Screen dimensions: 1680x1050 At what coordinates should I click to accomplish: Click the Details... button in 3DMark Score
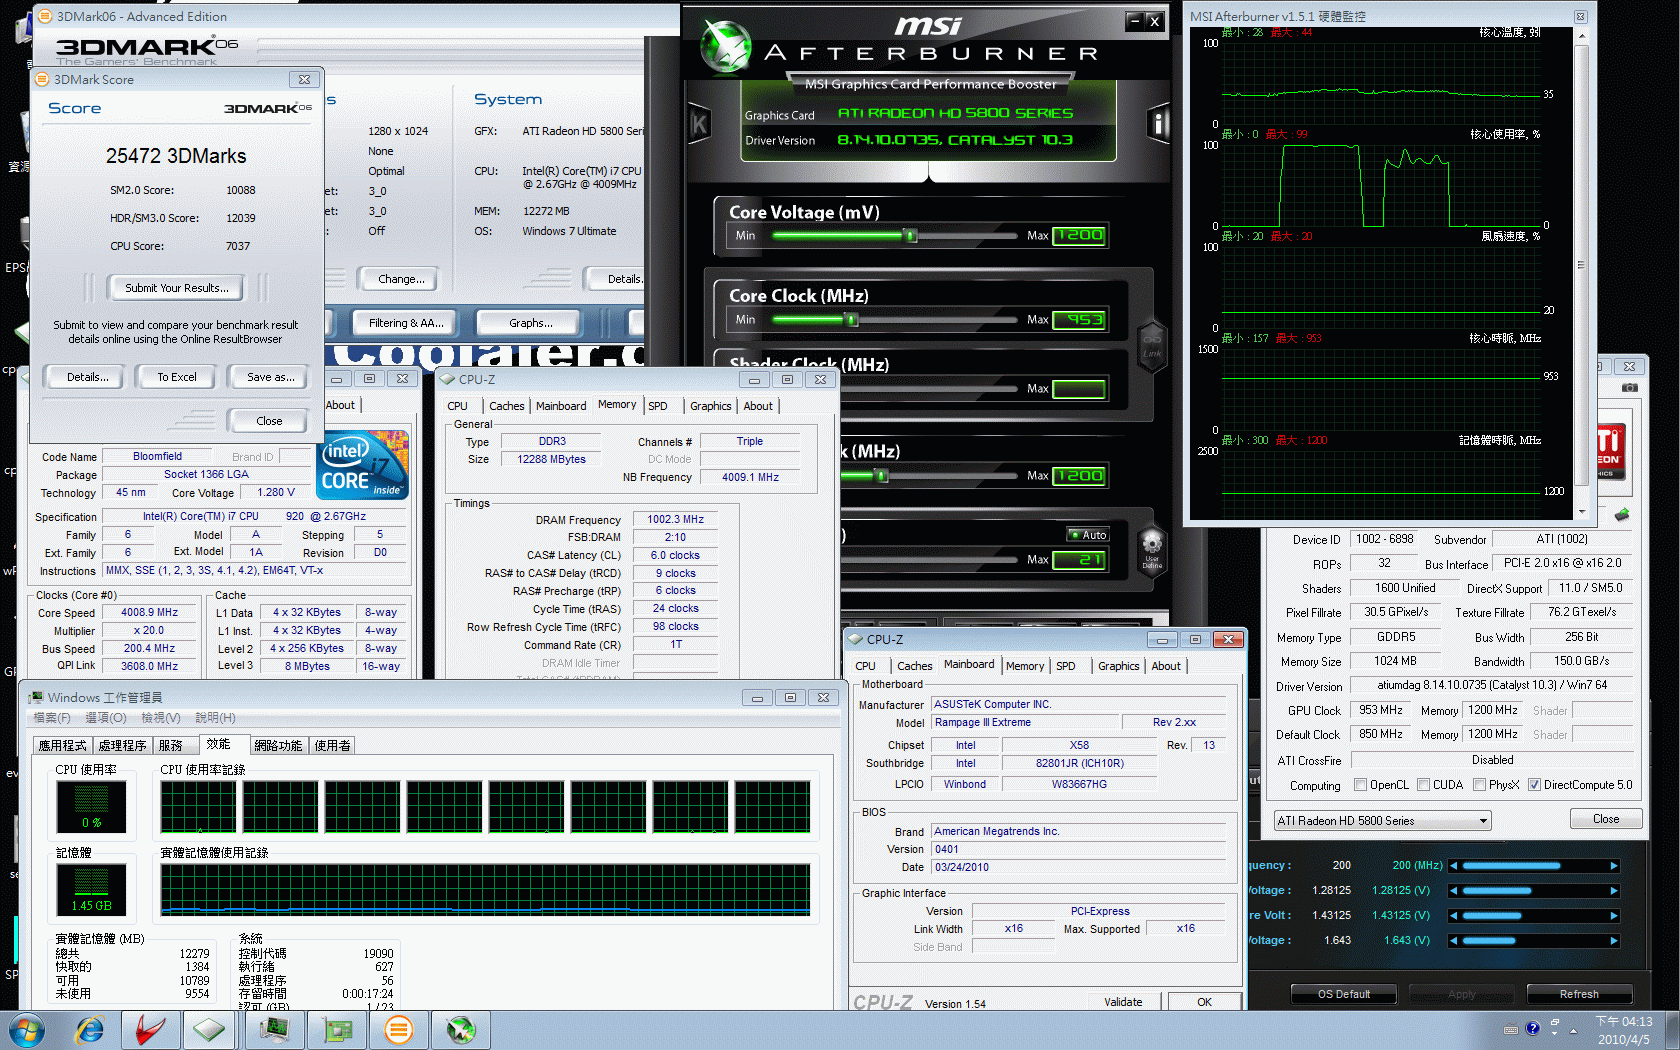pos(88,377)
